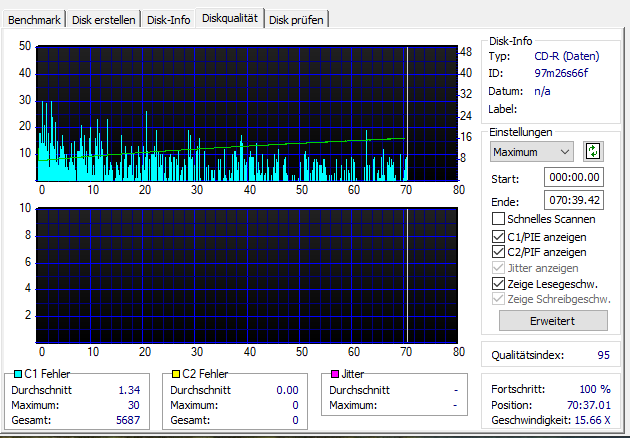Switch to the Benchmark tab
Image resolution: width=630 pixels, height=438 pixels.
click(34, 20)
